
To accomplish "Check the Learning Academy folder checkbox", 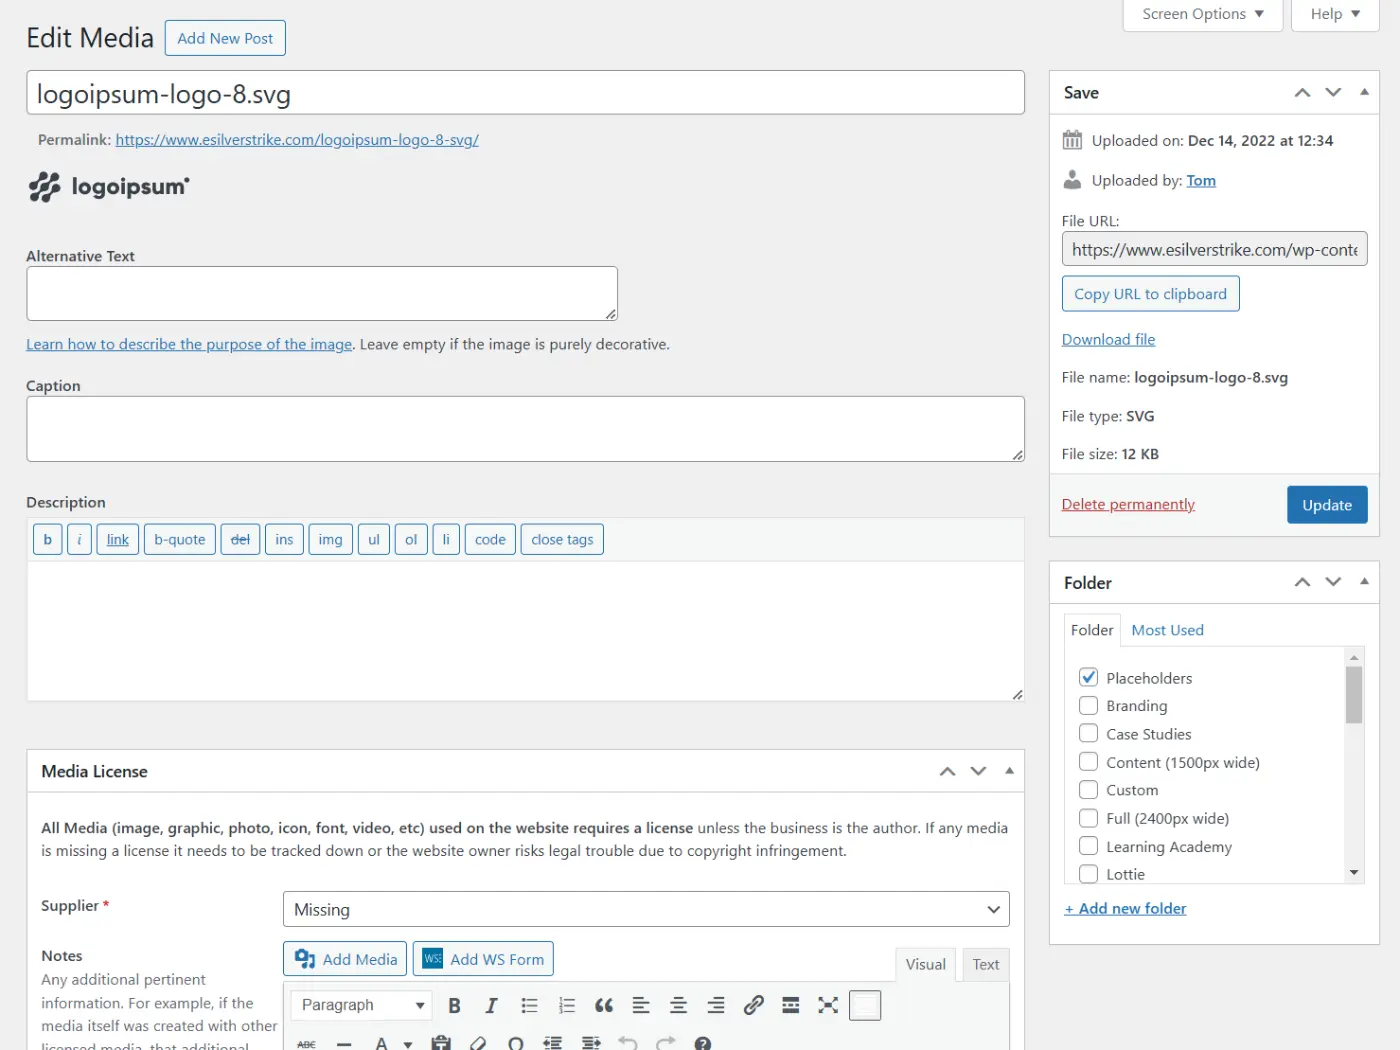I will tap(1089, 846).
